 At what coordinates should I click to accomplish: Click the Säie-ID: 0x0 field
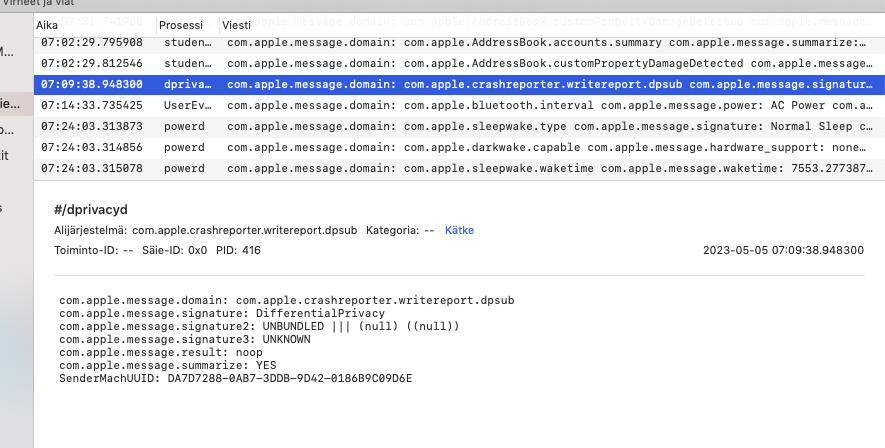click(174, 251)
